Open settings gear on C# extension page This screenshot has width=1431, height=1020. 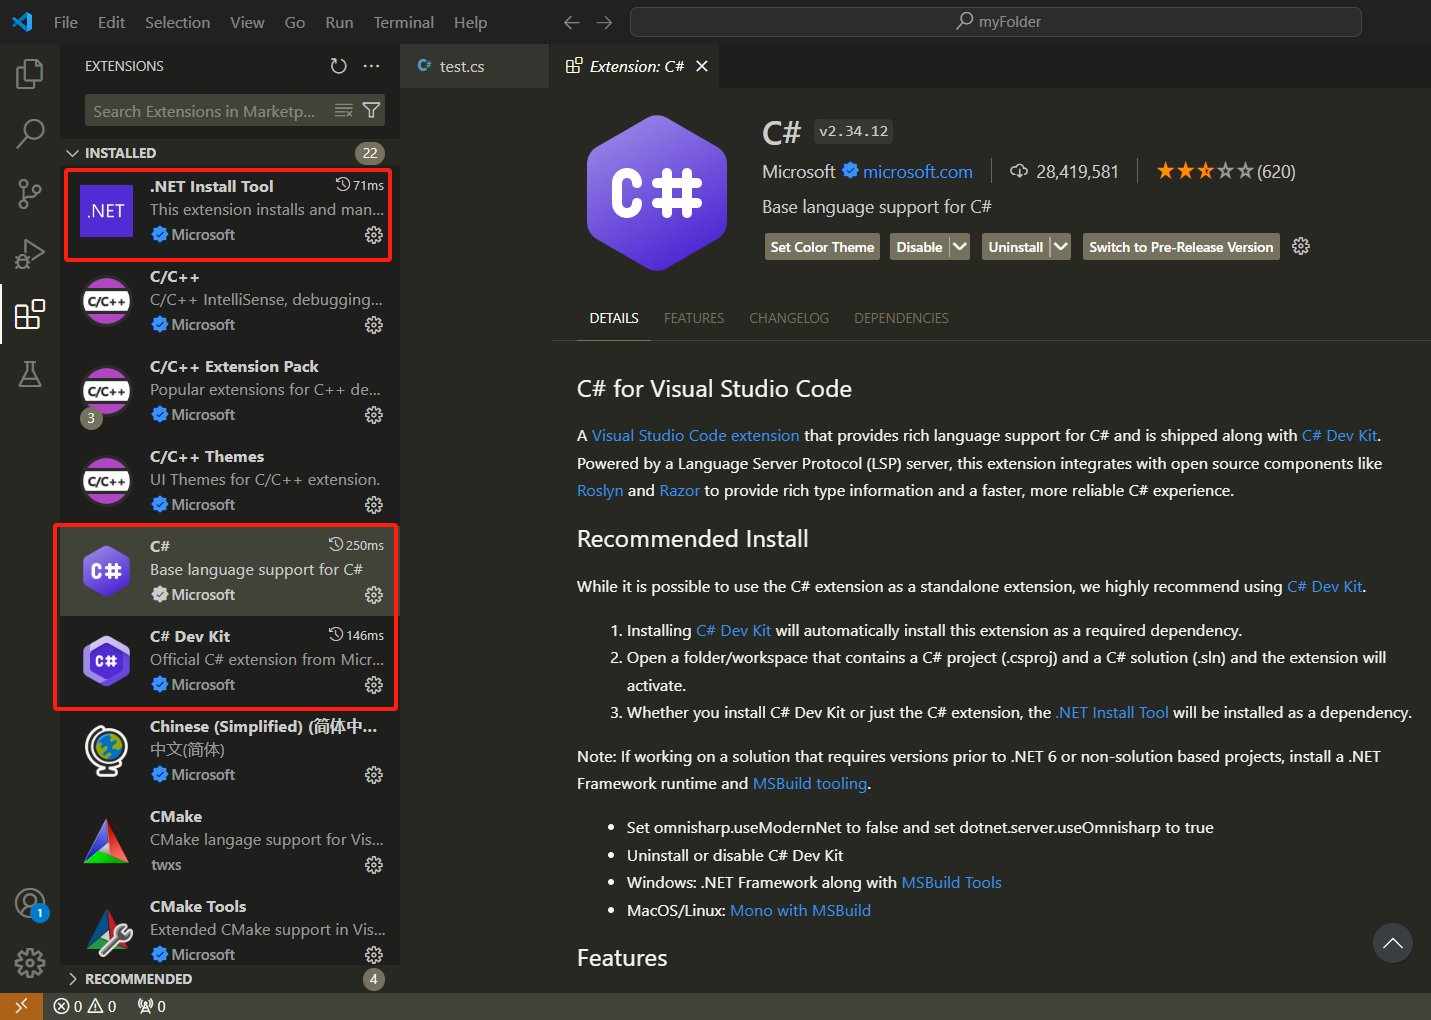pos(1301,246)
